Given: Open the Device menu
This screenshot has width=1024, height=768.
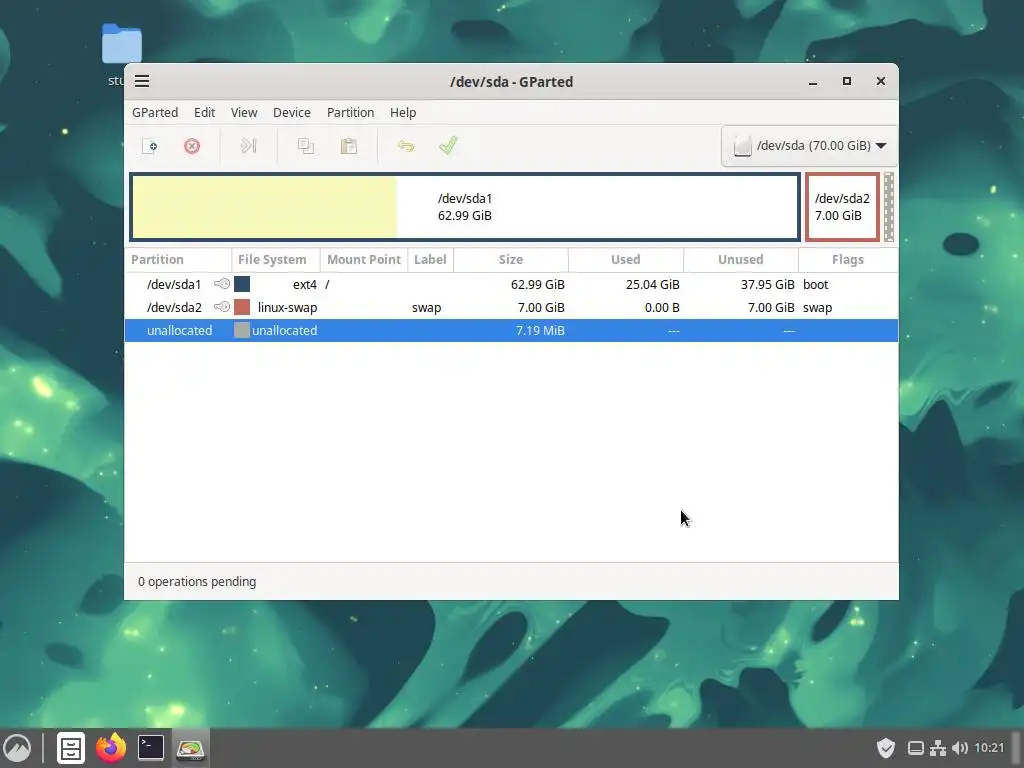Looking at the screenshot, I should click(292, 112).
